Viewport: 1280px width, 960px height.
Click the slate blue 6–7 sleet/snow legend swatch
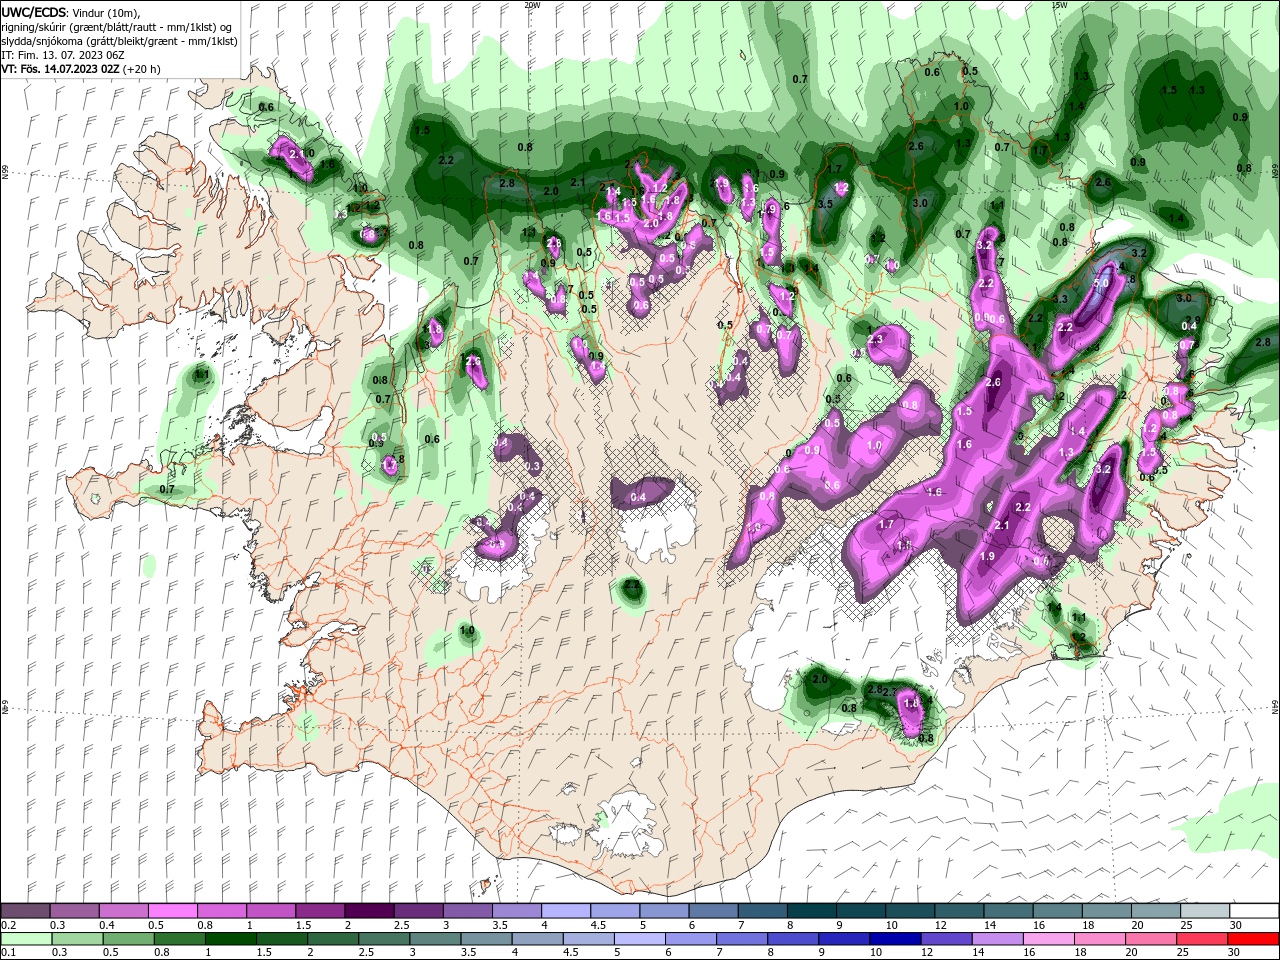click(712, 911)
